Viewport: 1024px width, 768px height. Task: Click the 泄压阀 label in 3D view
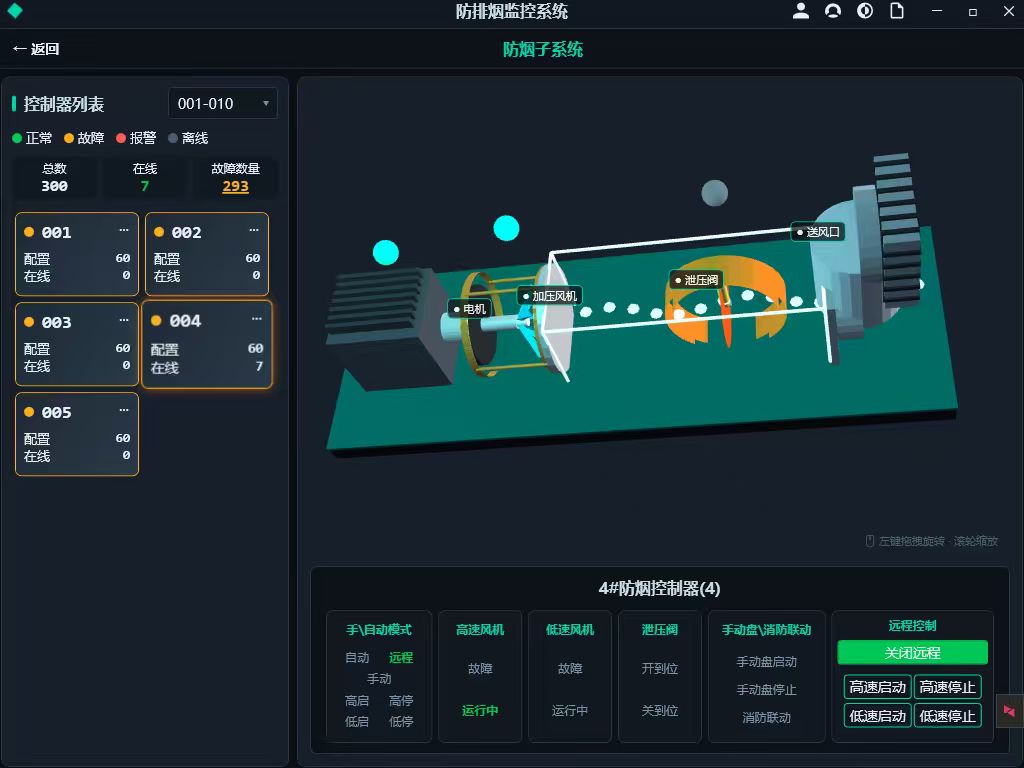pos(696,280)
